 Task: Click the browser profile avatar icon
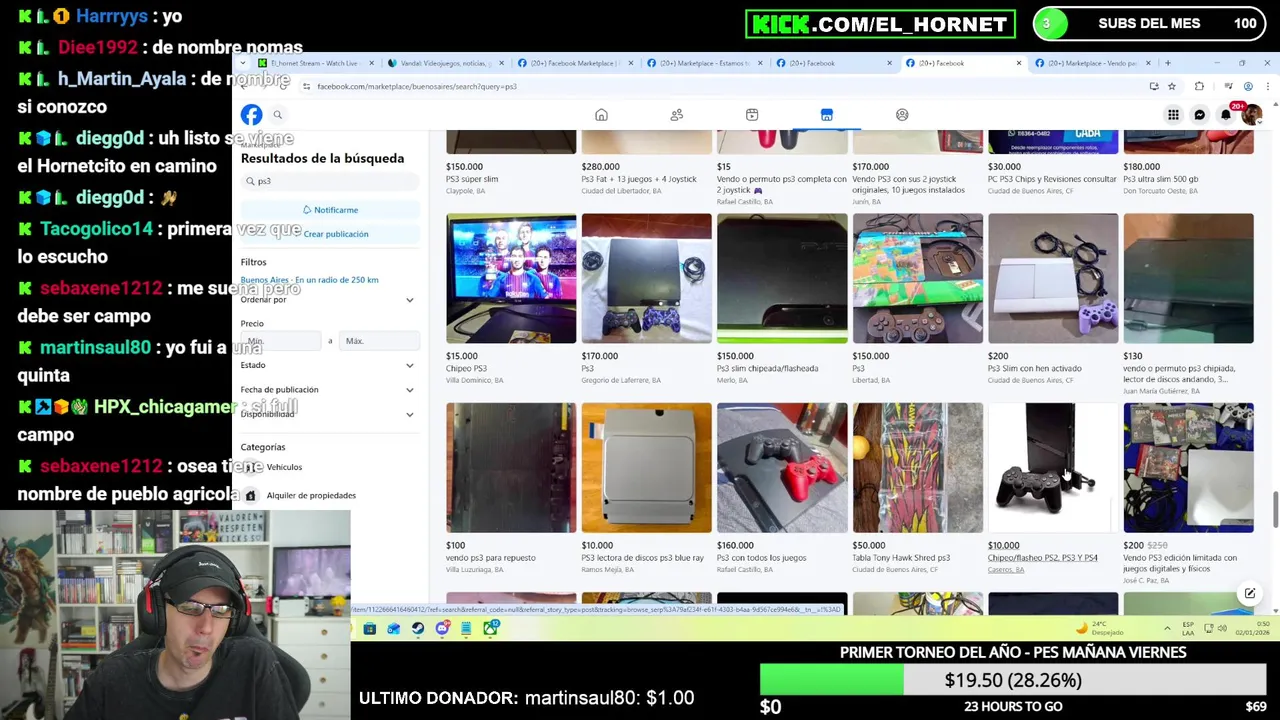tap(1248, 87)
